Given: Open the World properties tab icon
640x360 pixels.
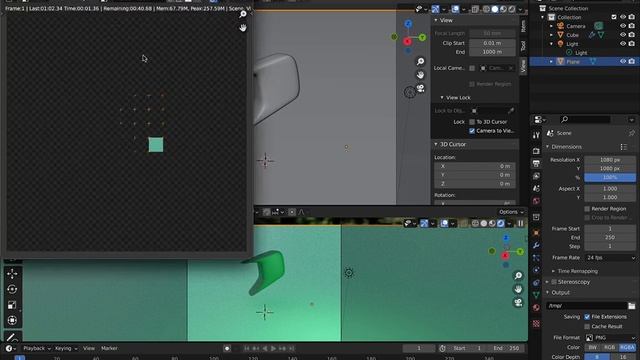Looking at the screenshot, I should click(536, 201).
